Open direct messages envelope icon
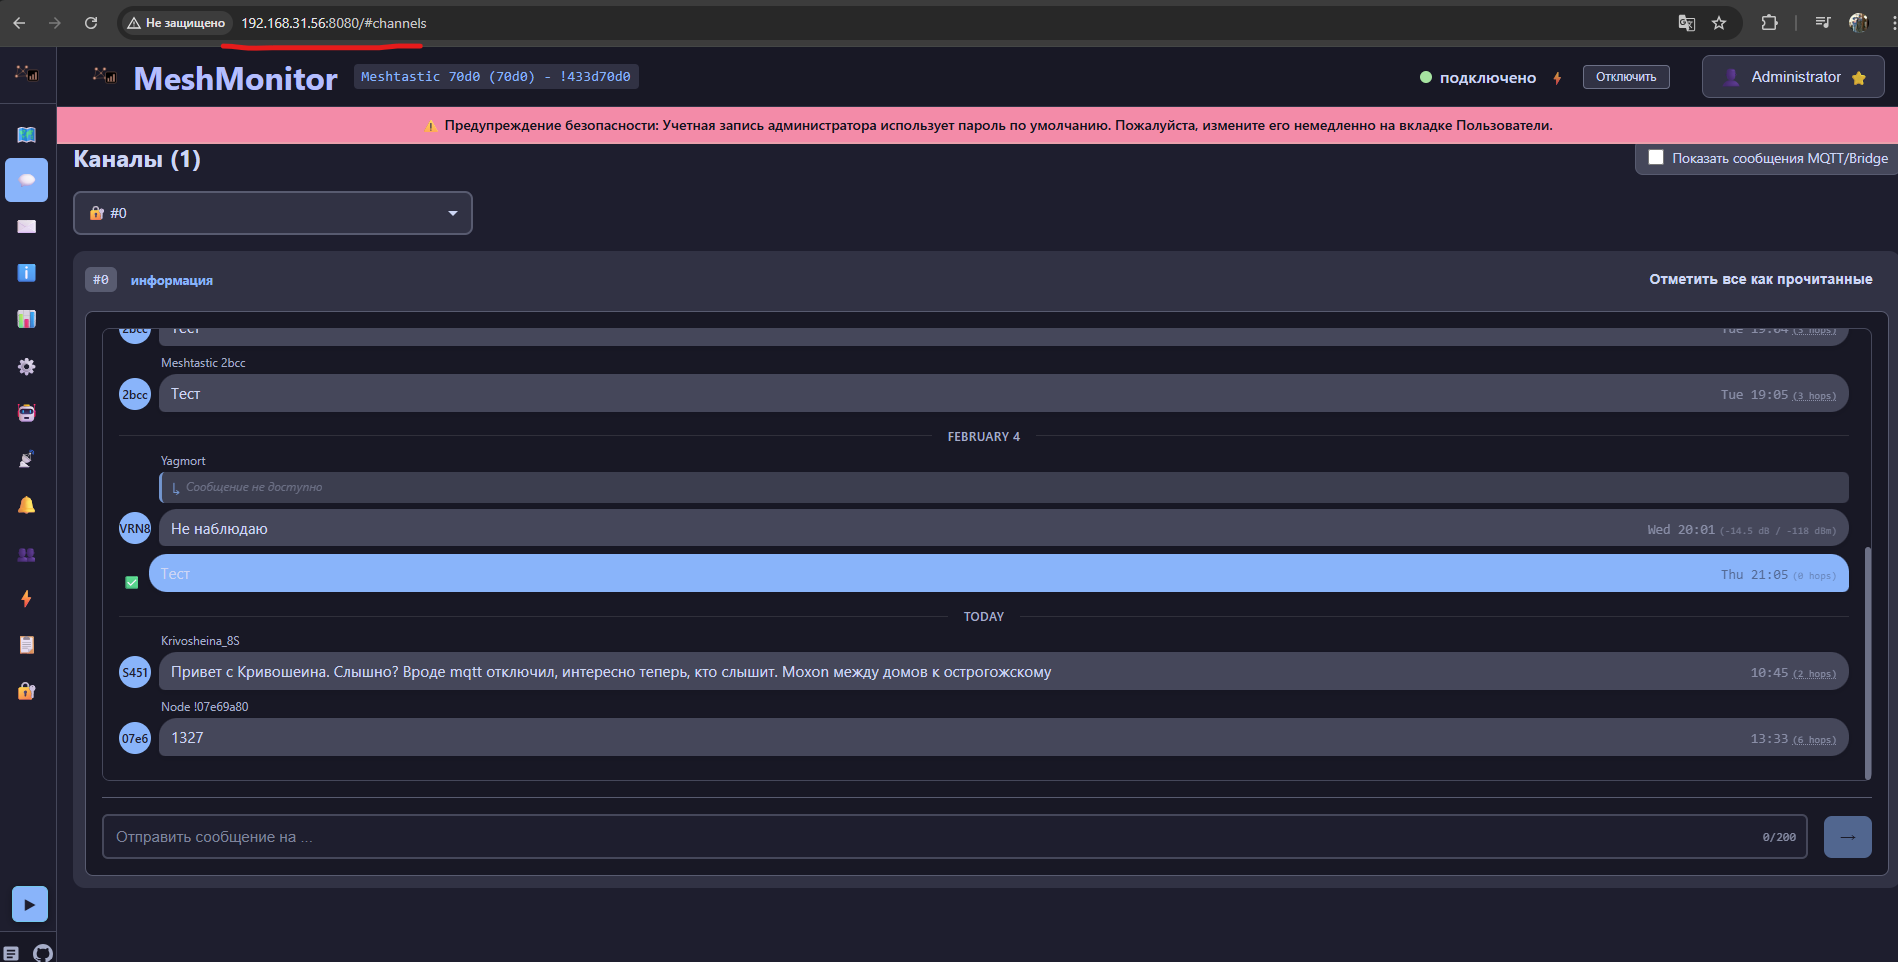 pos(27,227)
